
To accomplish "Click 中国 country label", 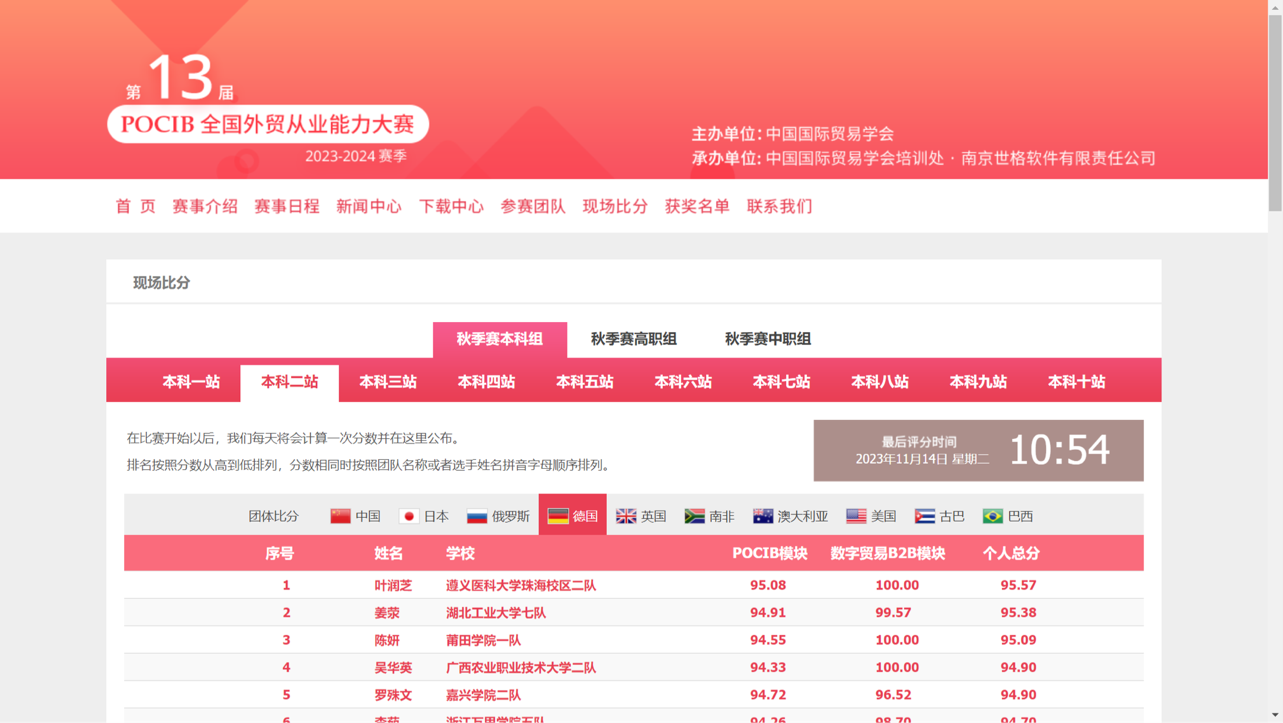I will point(368,516).
